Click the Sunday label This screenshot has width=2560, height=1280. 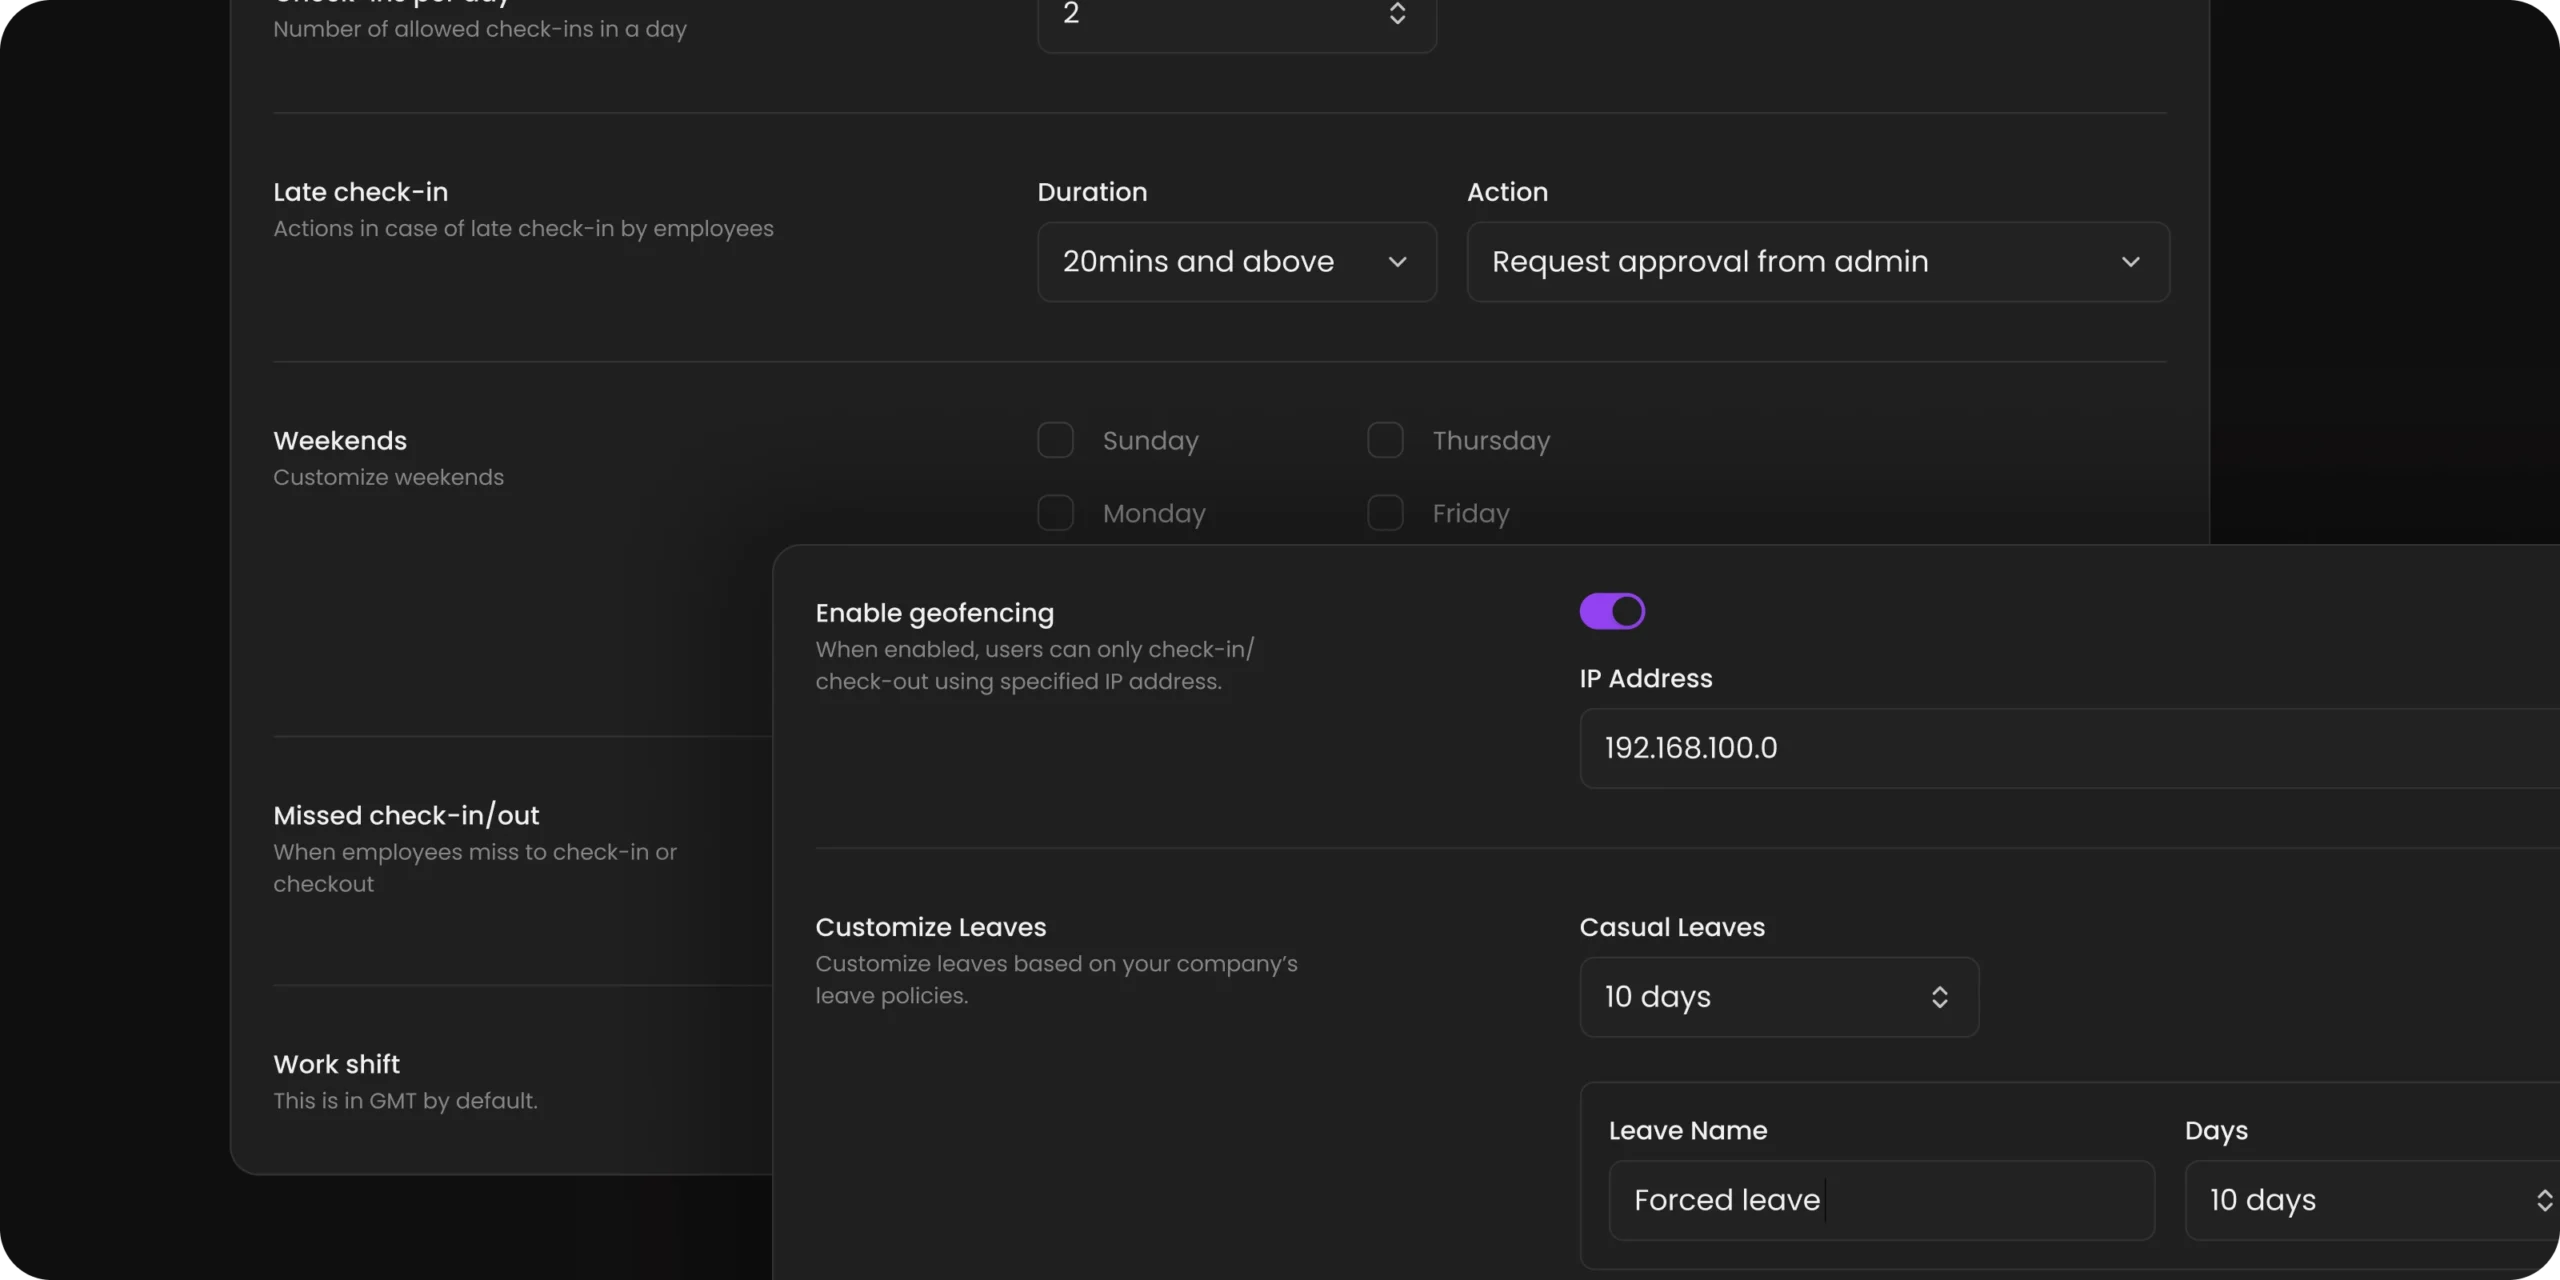1150,441
